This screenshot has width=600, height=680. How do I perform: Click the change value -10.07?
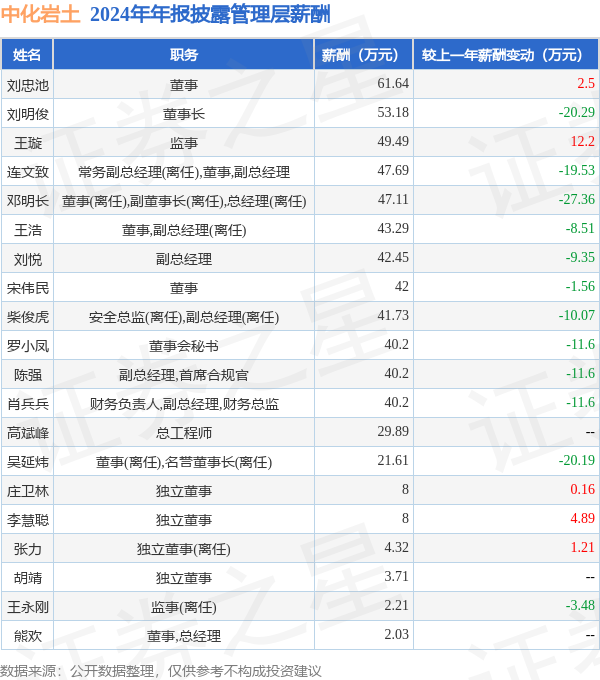coord(577,315)
